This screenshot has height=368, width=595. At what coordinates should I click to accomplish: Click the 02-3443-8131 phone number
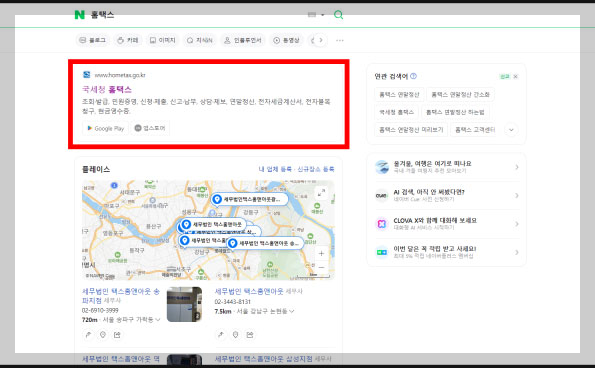(x=233, y=302)
